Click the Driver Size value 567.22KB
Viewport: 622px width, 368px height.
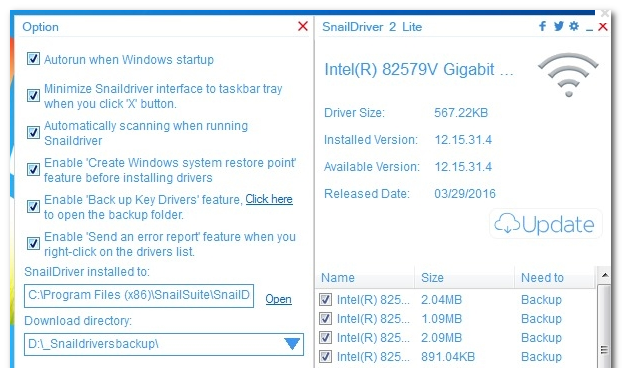pyautogui.click(x=461, y=113)
